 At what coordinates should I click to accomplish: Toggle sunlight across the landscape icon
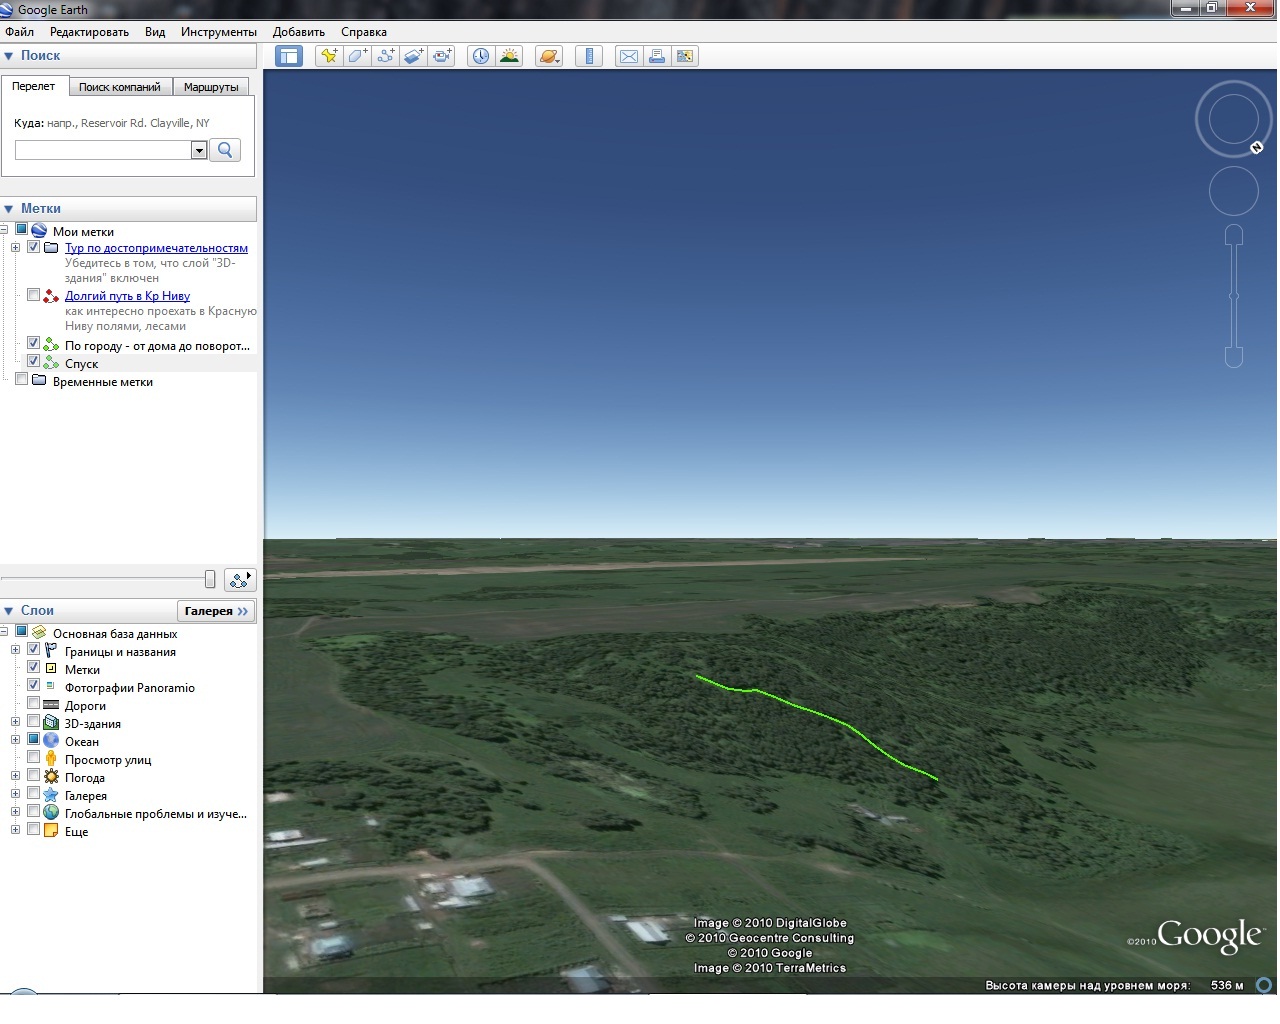(x=509, y=56)
